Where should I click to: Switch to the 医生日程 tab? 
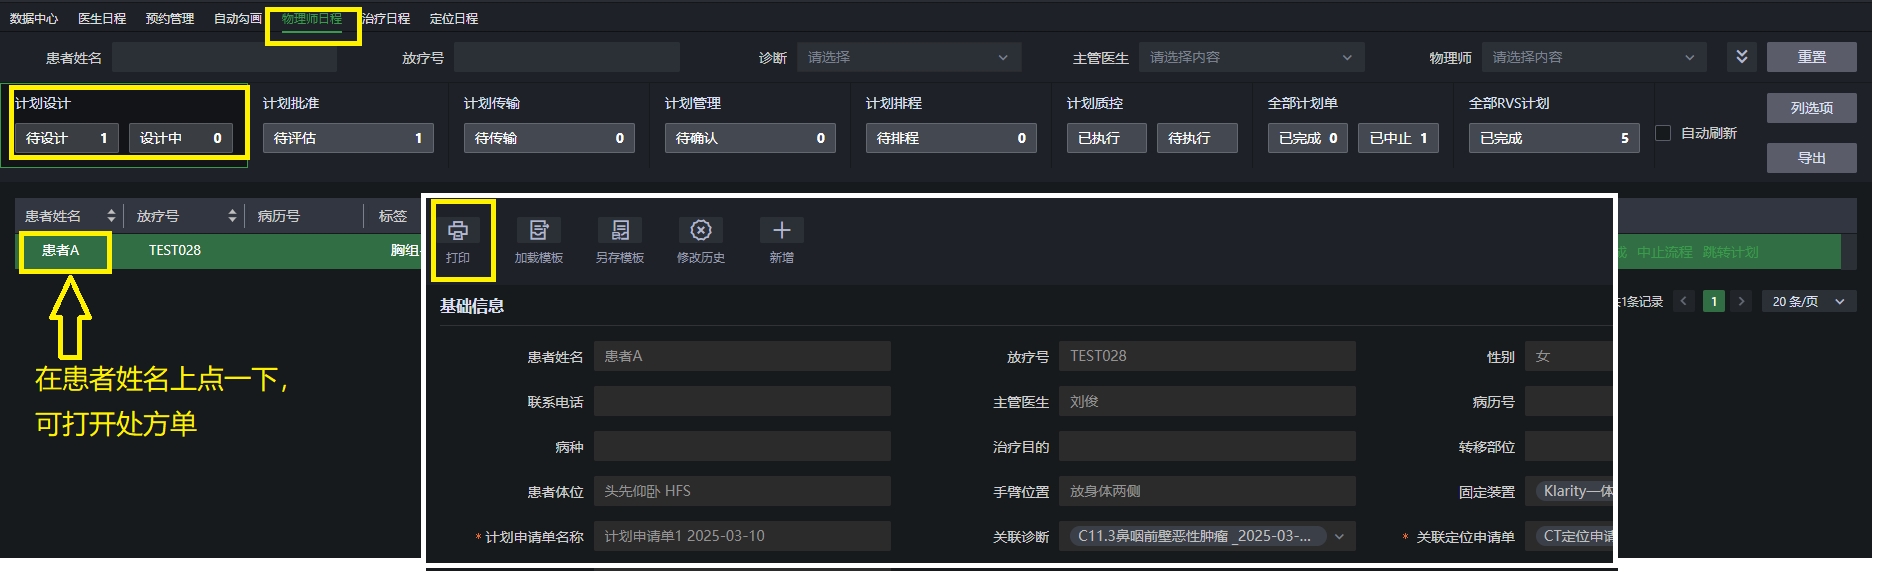pos(102,19)
